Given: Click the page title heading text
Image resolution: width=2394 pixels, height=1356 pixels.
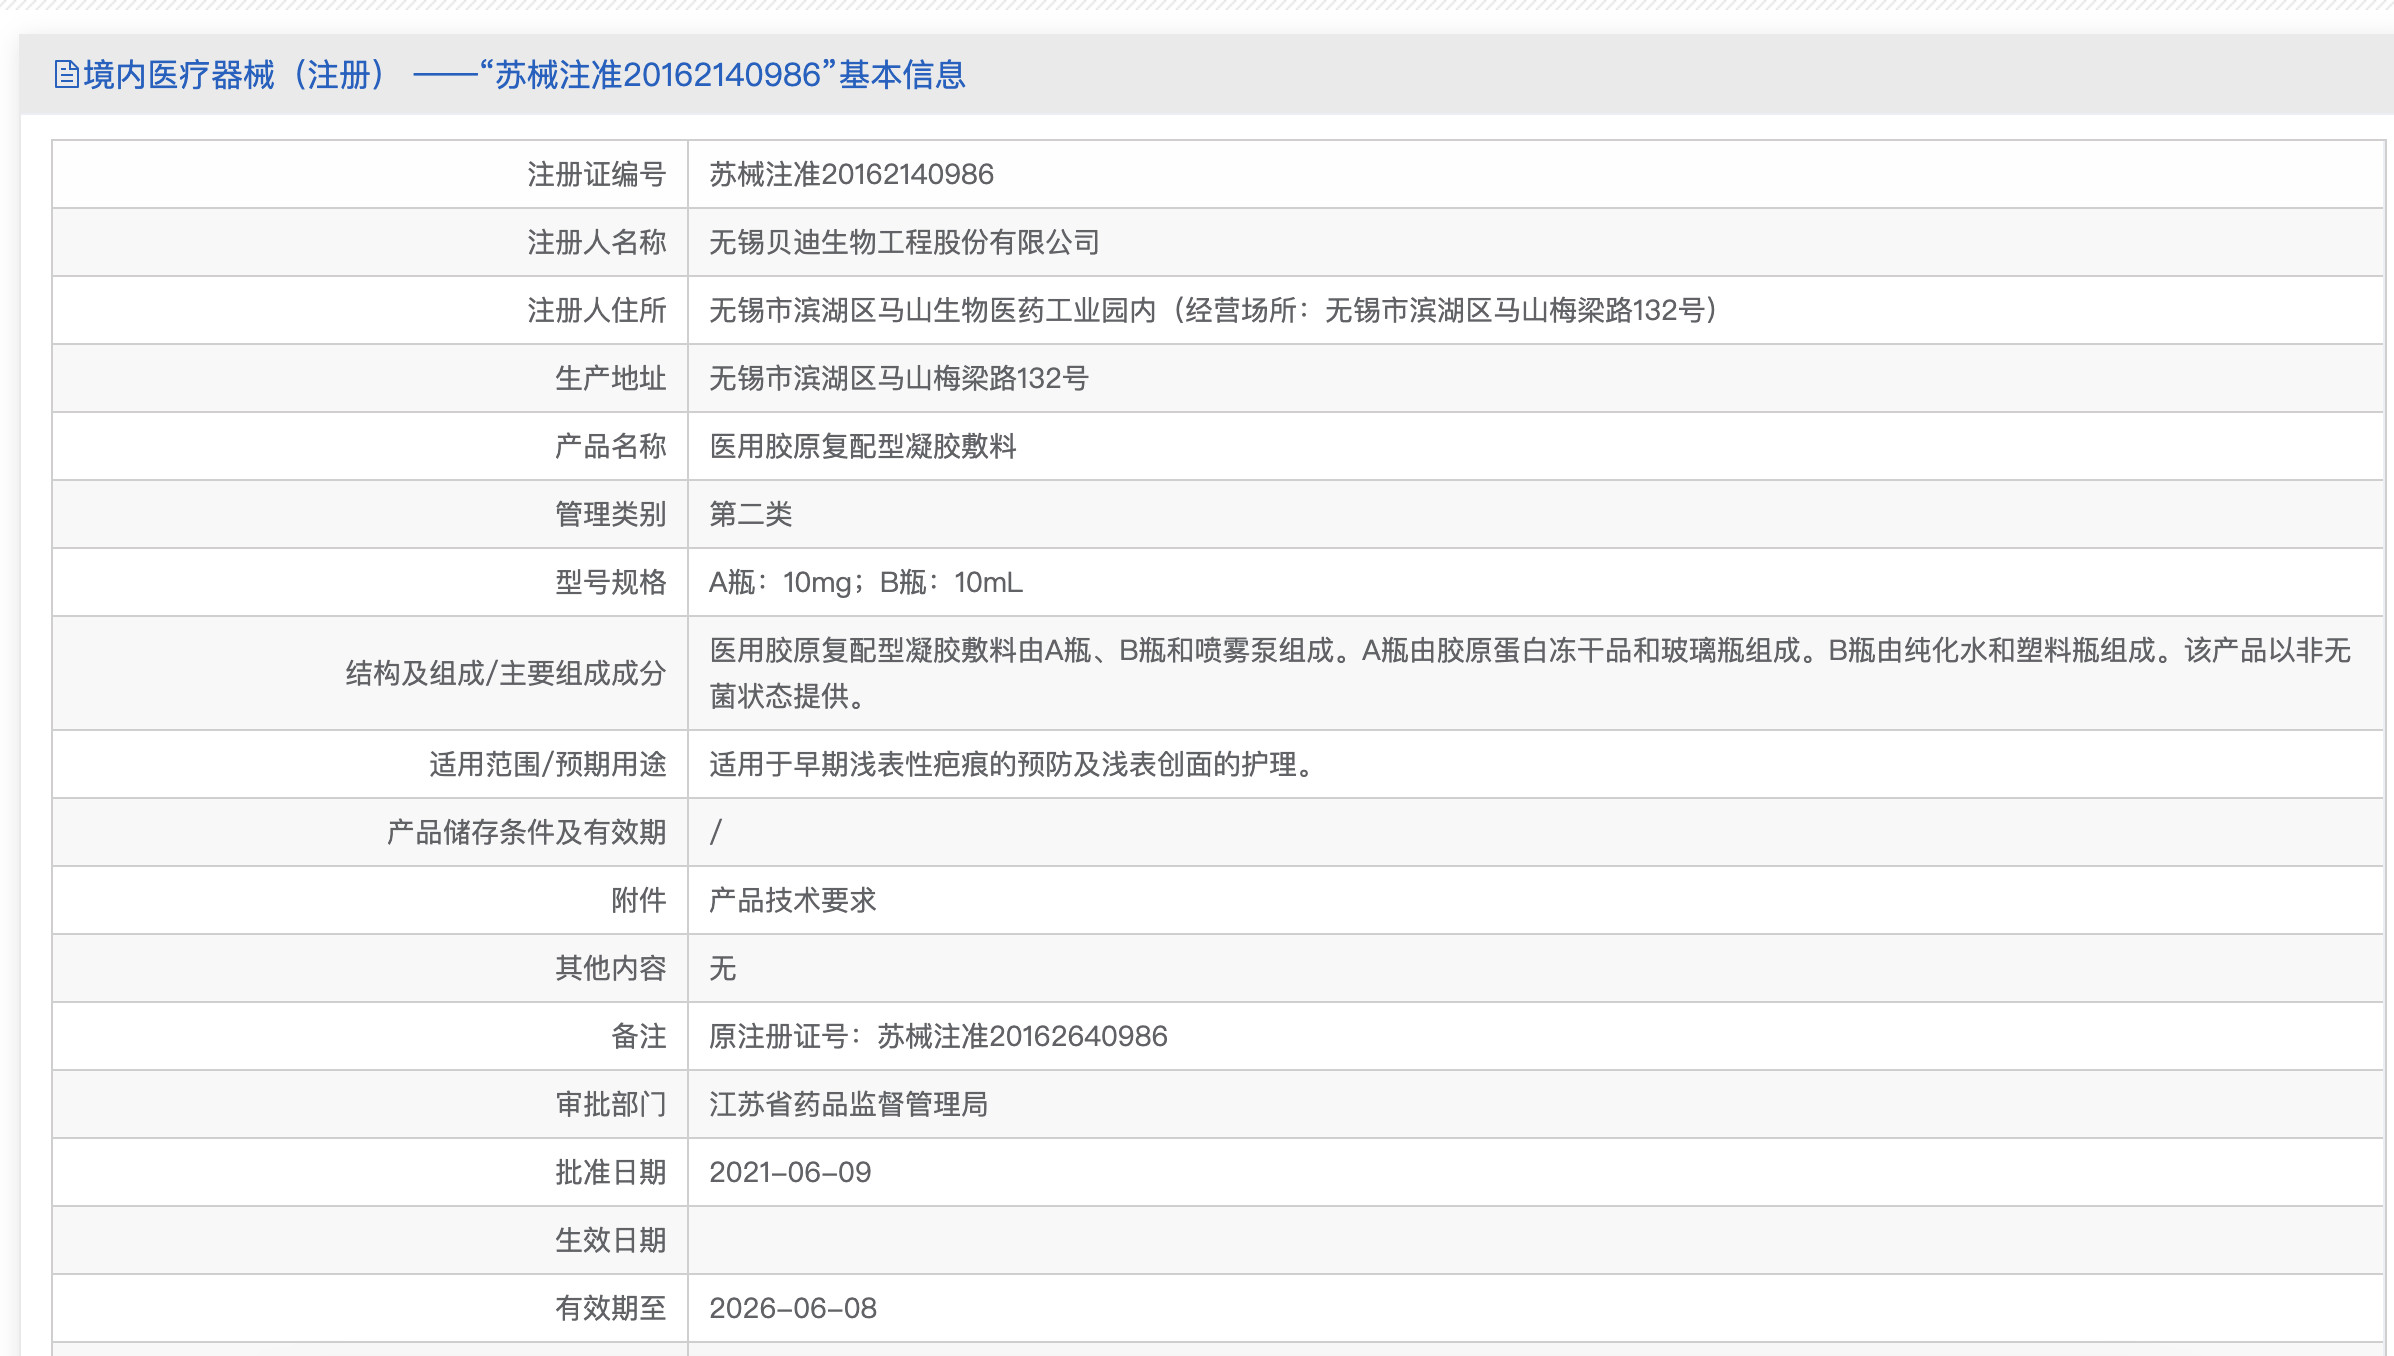Looking at the screenshot, I should [524, 75].
